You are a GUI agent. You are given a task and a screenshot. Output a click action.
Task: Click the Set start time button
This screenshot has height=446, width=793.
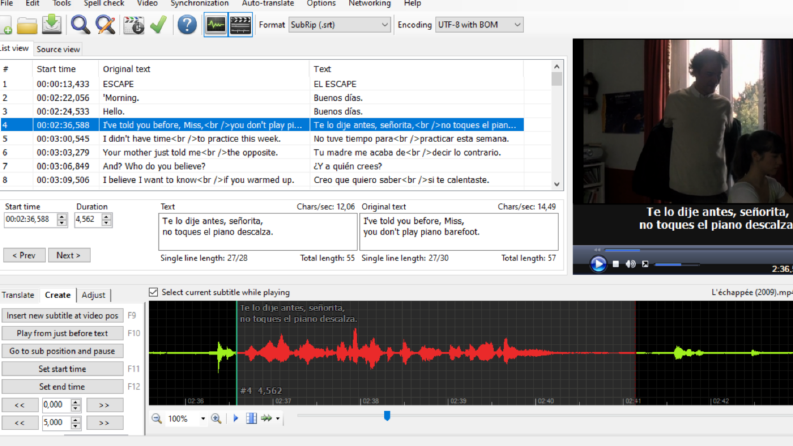coord(62,369)
